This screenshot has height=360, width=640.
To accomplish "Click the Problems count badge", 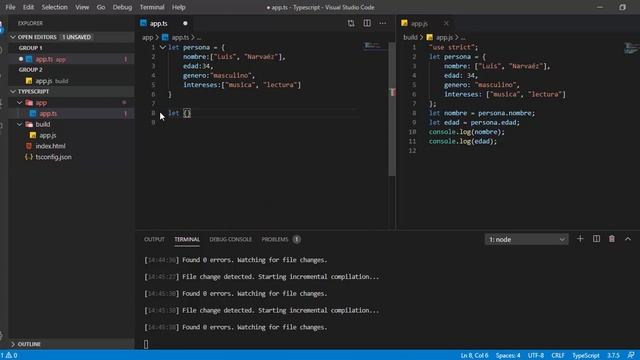I will coord(297,240).
